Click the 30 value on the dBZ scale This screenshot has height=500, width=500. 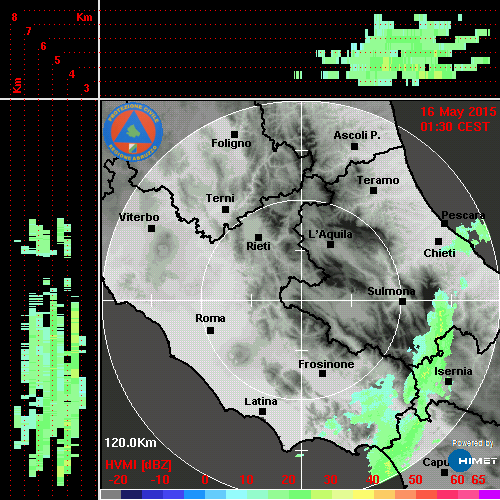[x=330, y=480]
